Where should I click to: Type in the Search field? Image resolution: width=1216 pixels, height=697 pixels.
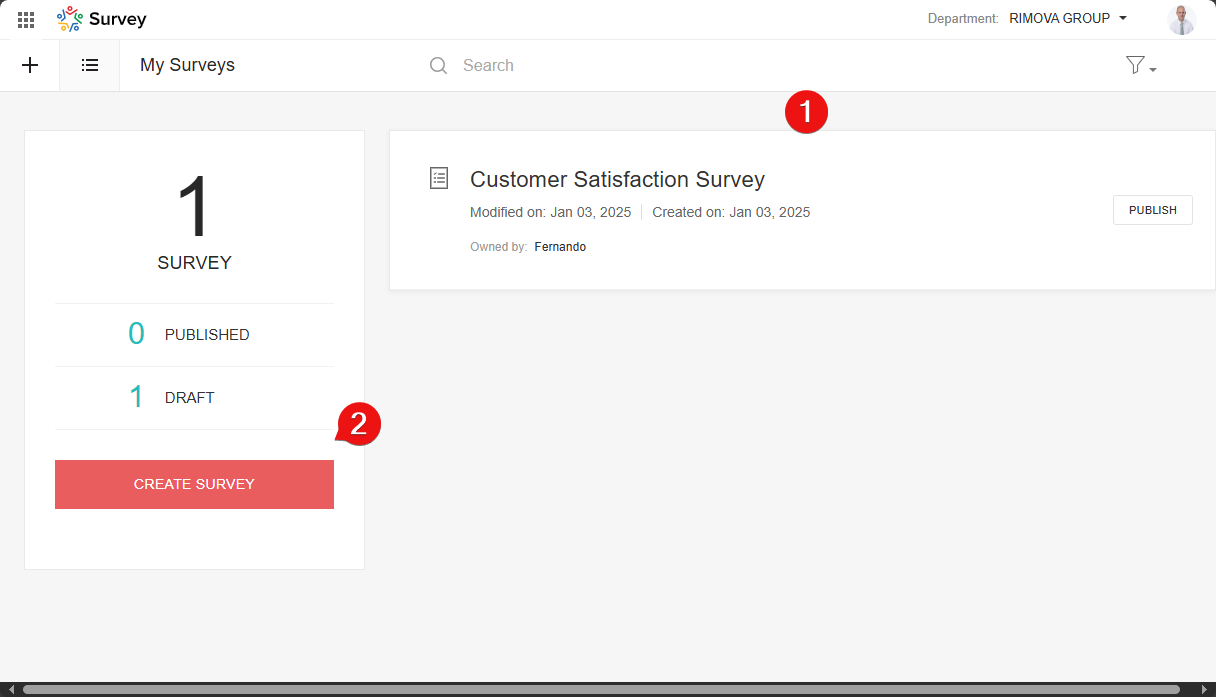pyautogui.click(x=700, y=65)
